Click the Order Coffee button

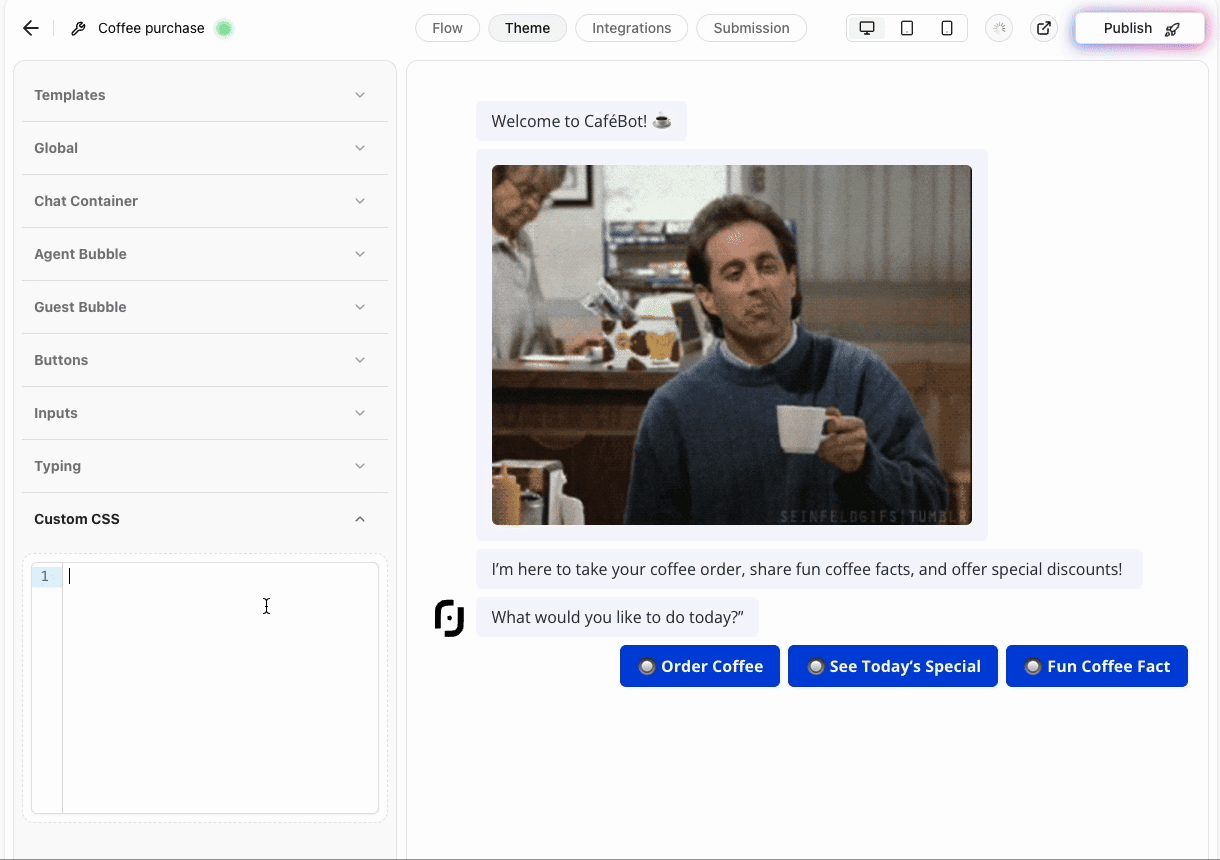[x=700, y=666]
